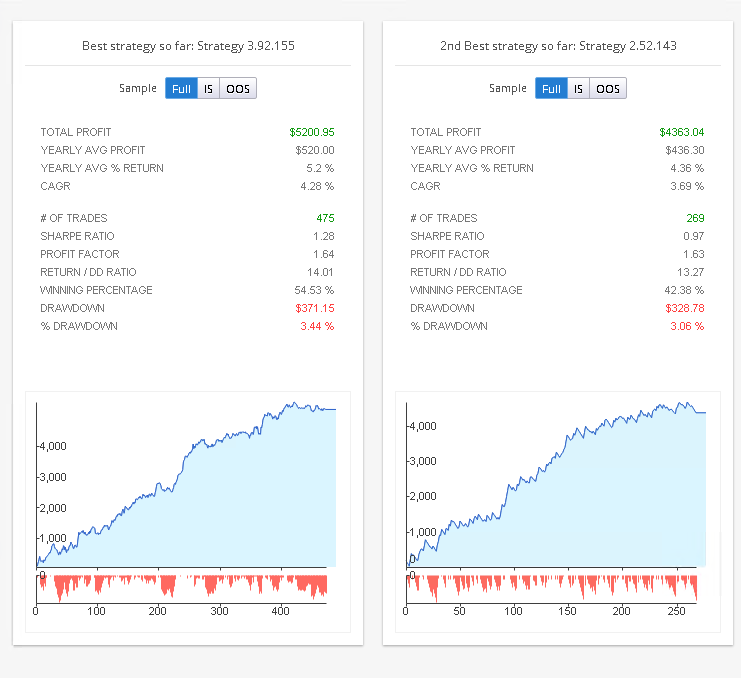The image size is (741, 678).
Task: Click the $4363.04 total profit value
Action: pyautogui.click(x=681, y=132)
